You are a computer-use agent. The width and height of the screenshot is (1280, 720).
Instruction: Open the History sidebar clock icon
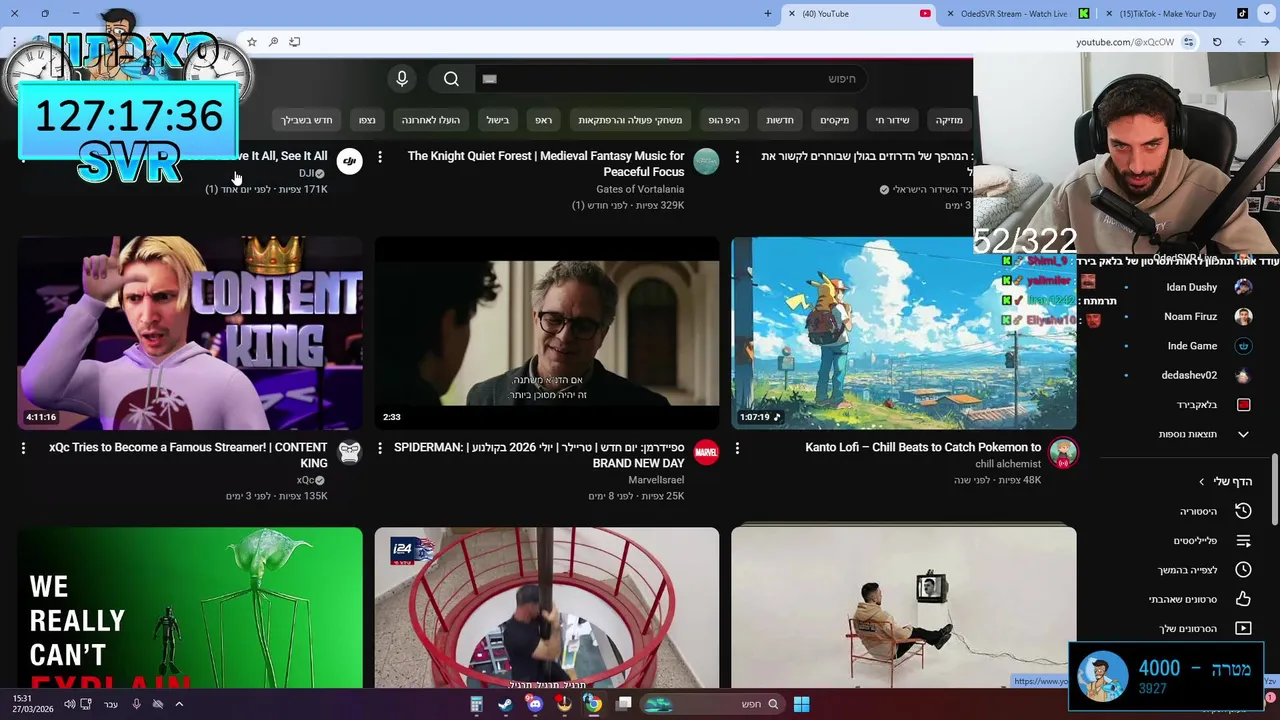1243,511
